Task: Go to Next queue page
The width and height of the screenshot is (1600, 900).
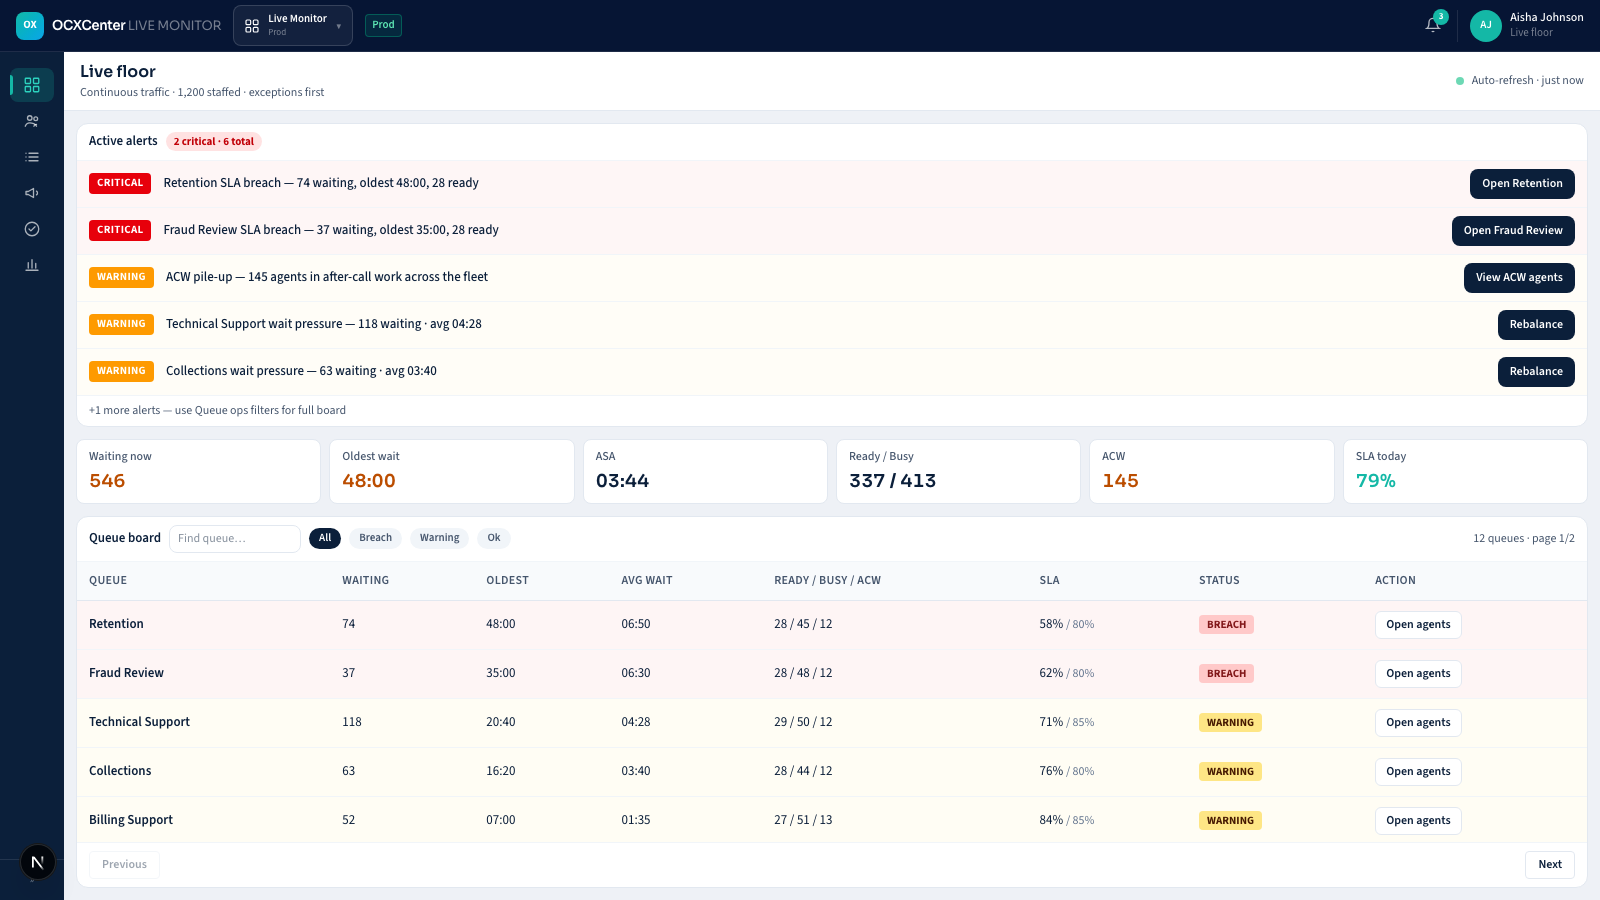Action: tap(1550, 865)
